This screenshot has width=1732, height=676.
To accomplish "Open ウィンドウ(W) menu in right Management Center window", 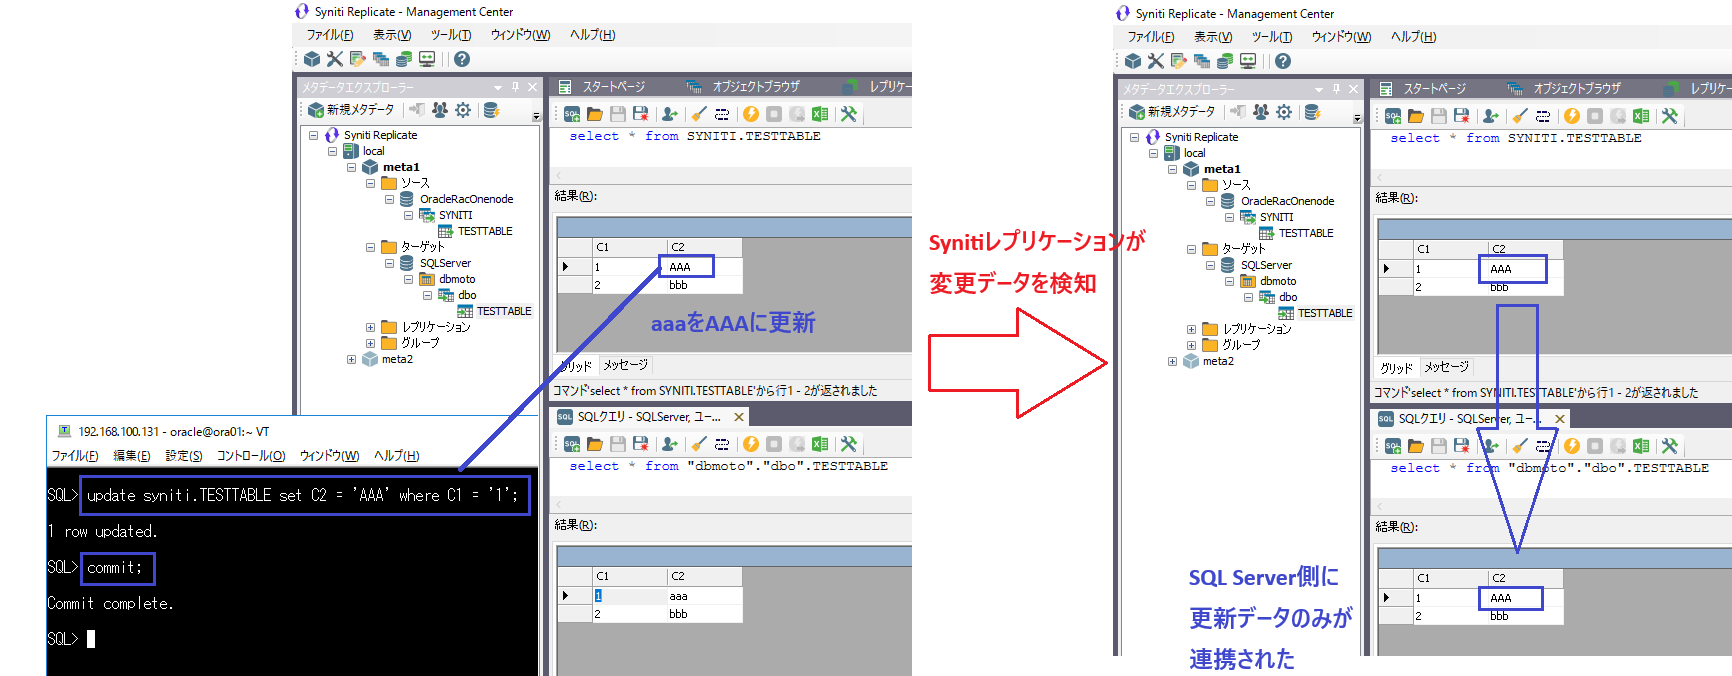I will click(1341, 37).
